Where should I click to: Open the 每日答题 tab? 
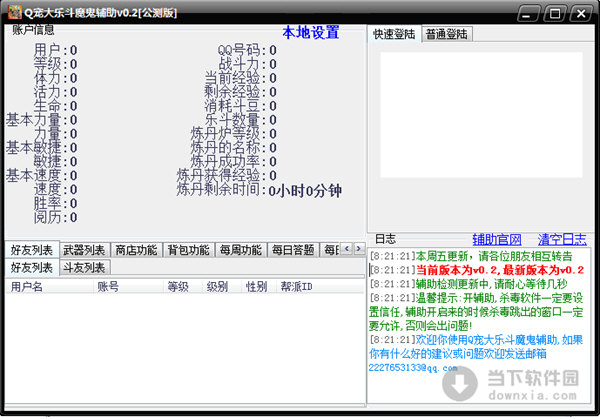(x=293, y=250)
